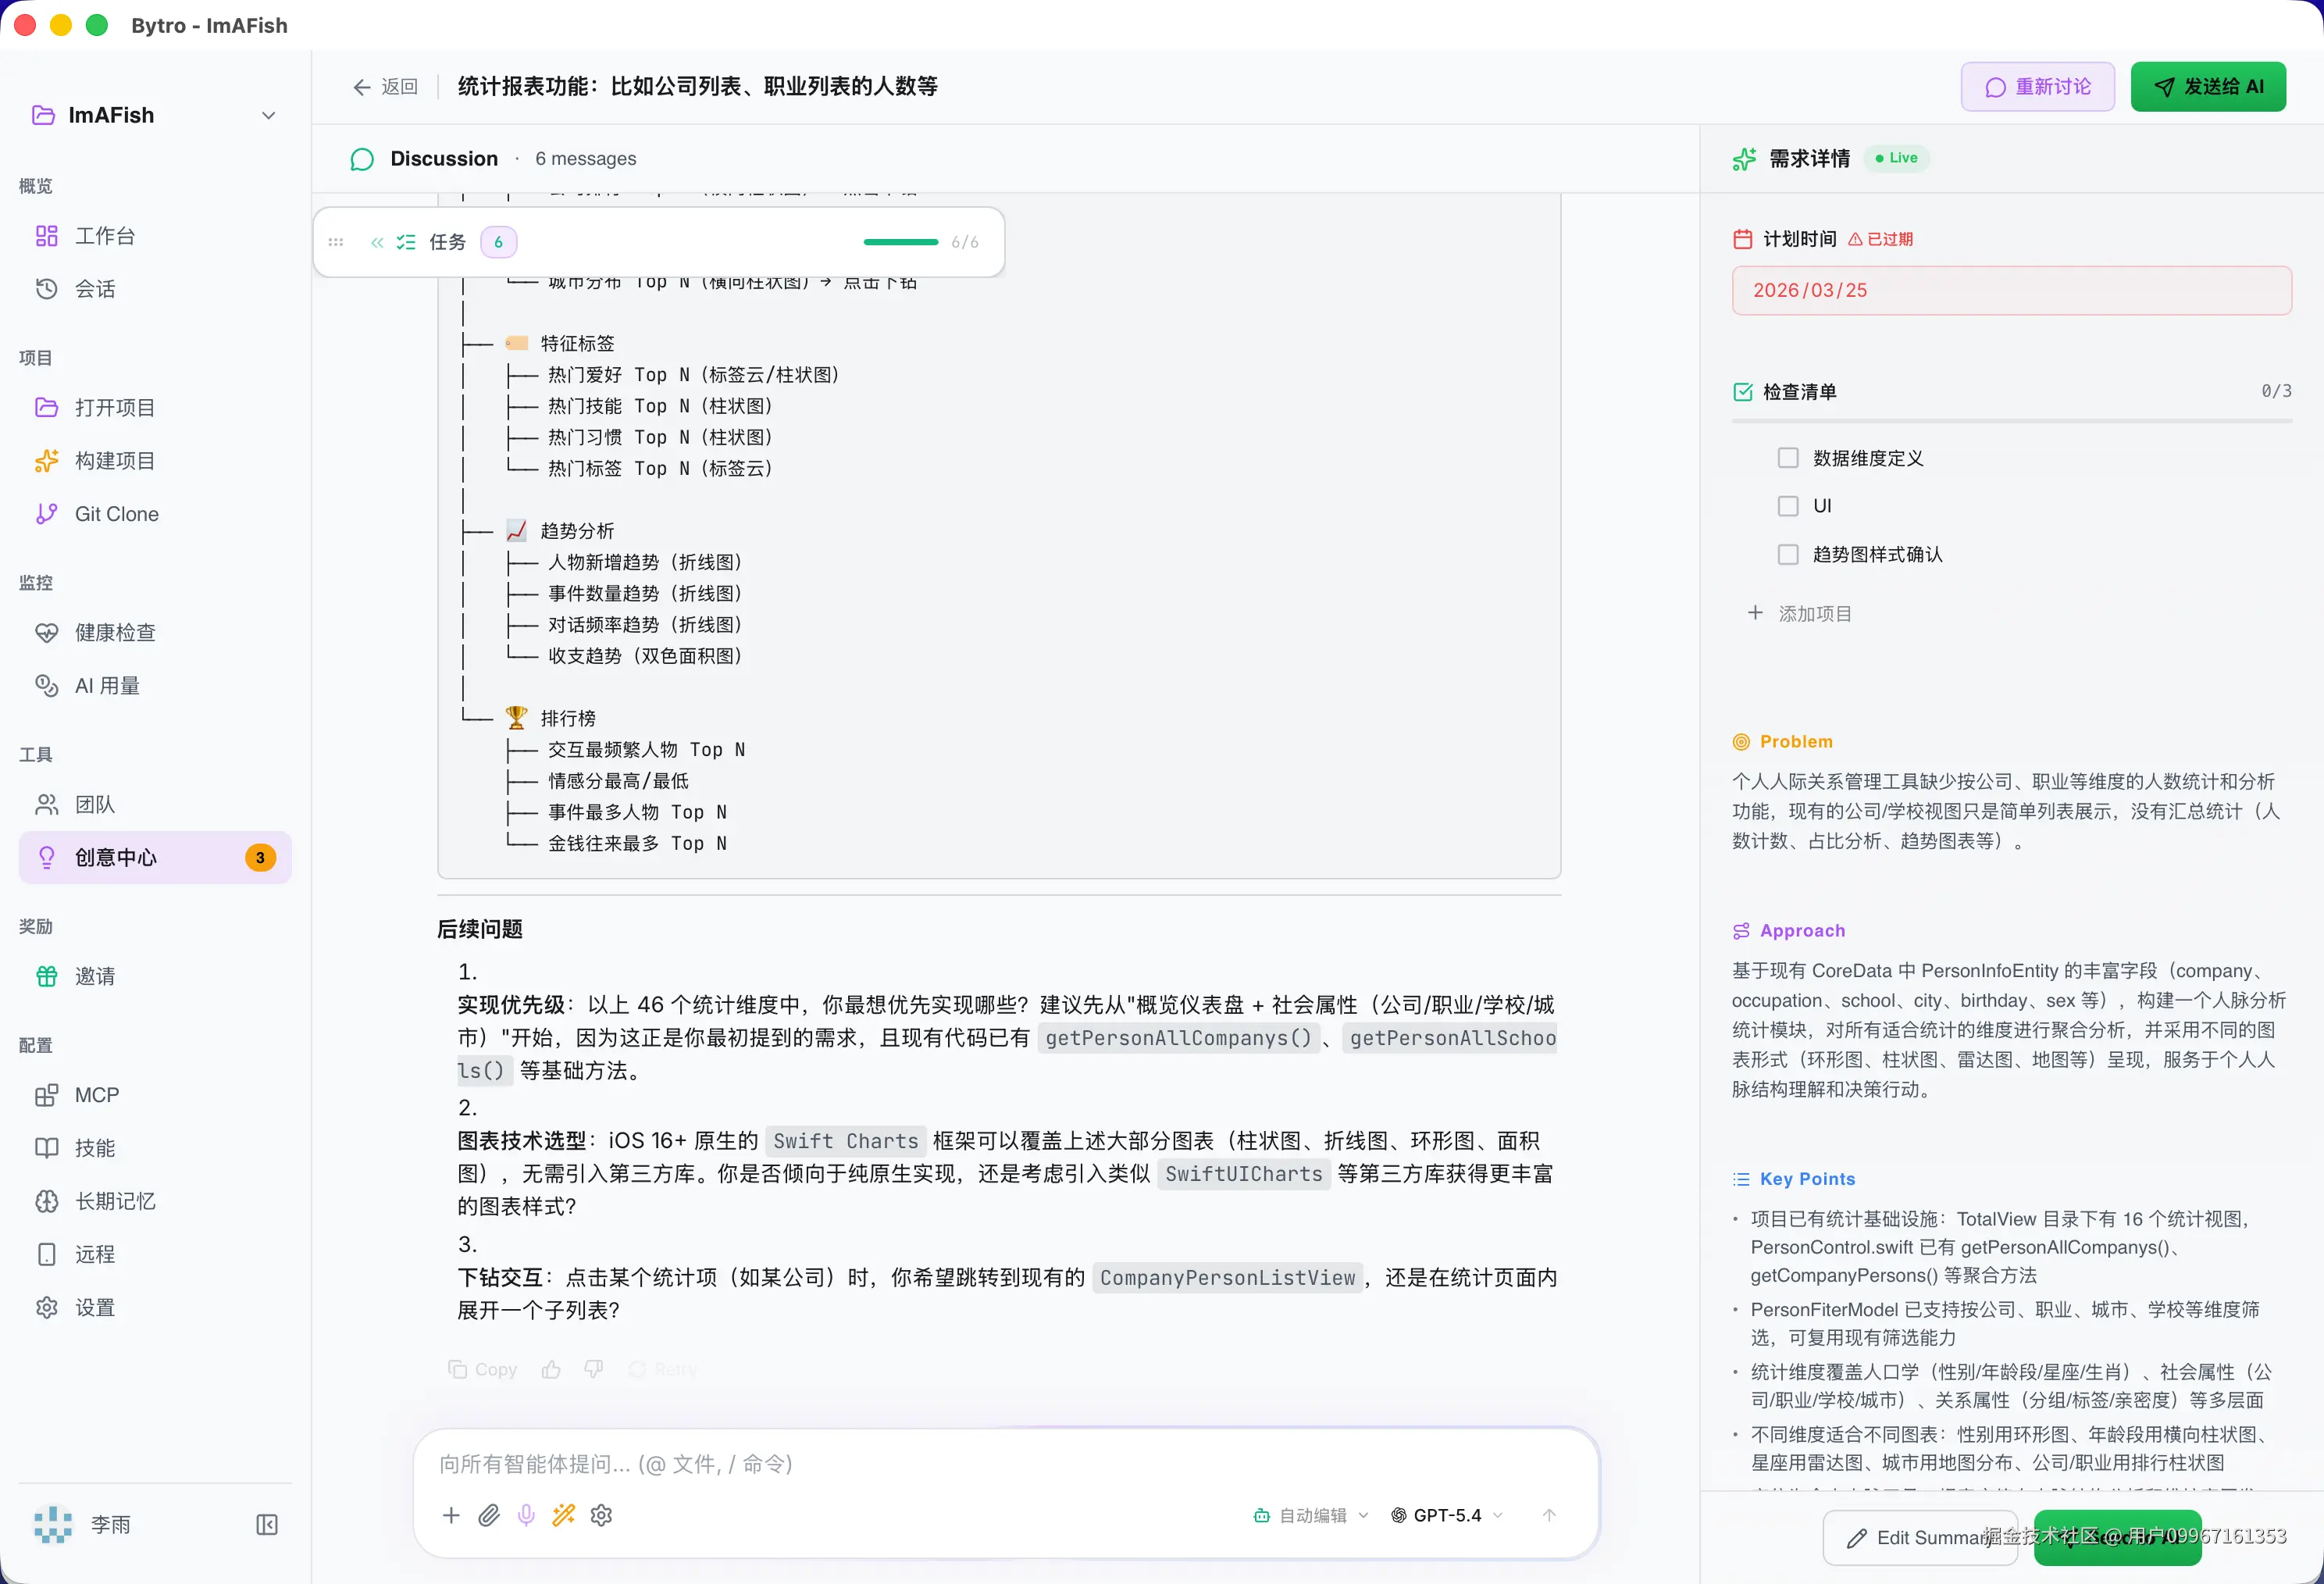The height and width of the screenshot is (1584, 2324).
Task: Open the GPT-5.4 model selector
Action: [1447, 1515]
